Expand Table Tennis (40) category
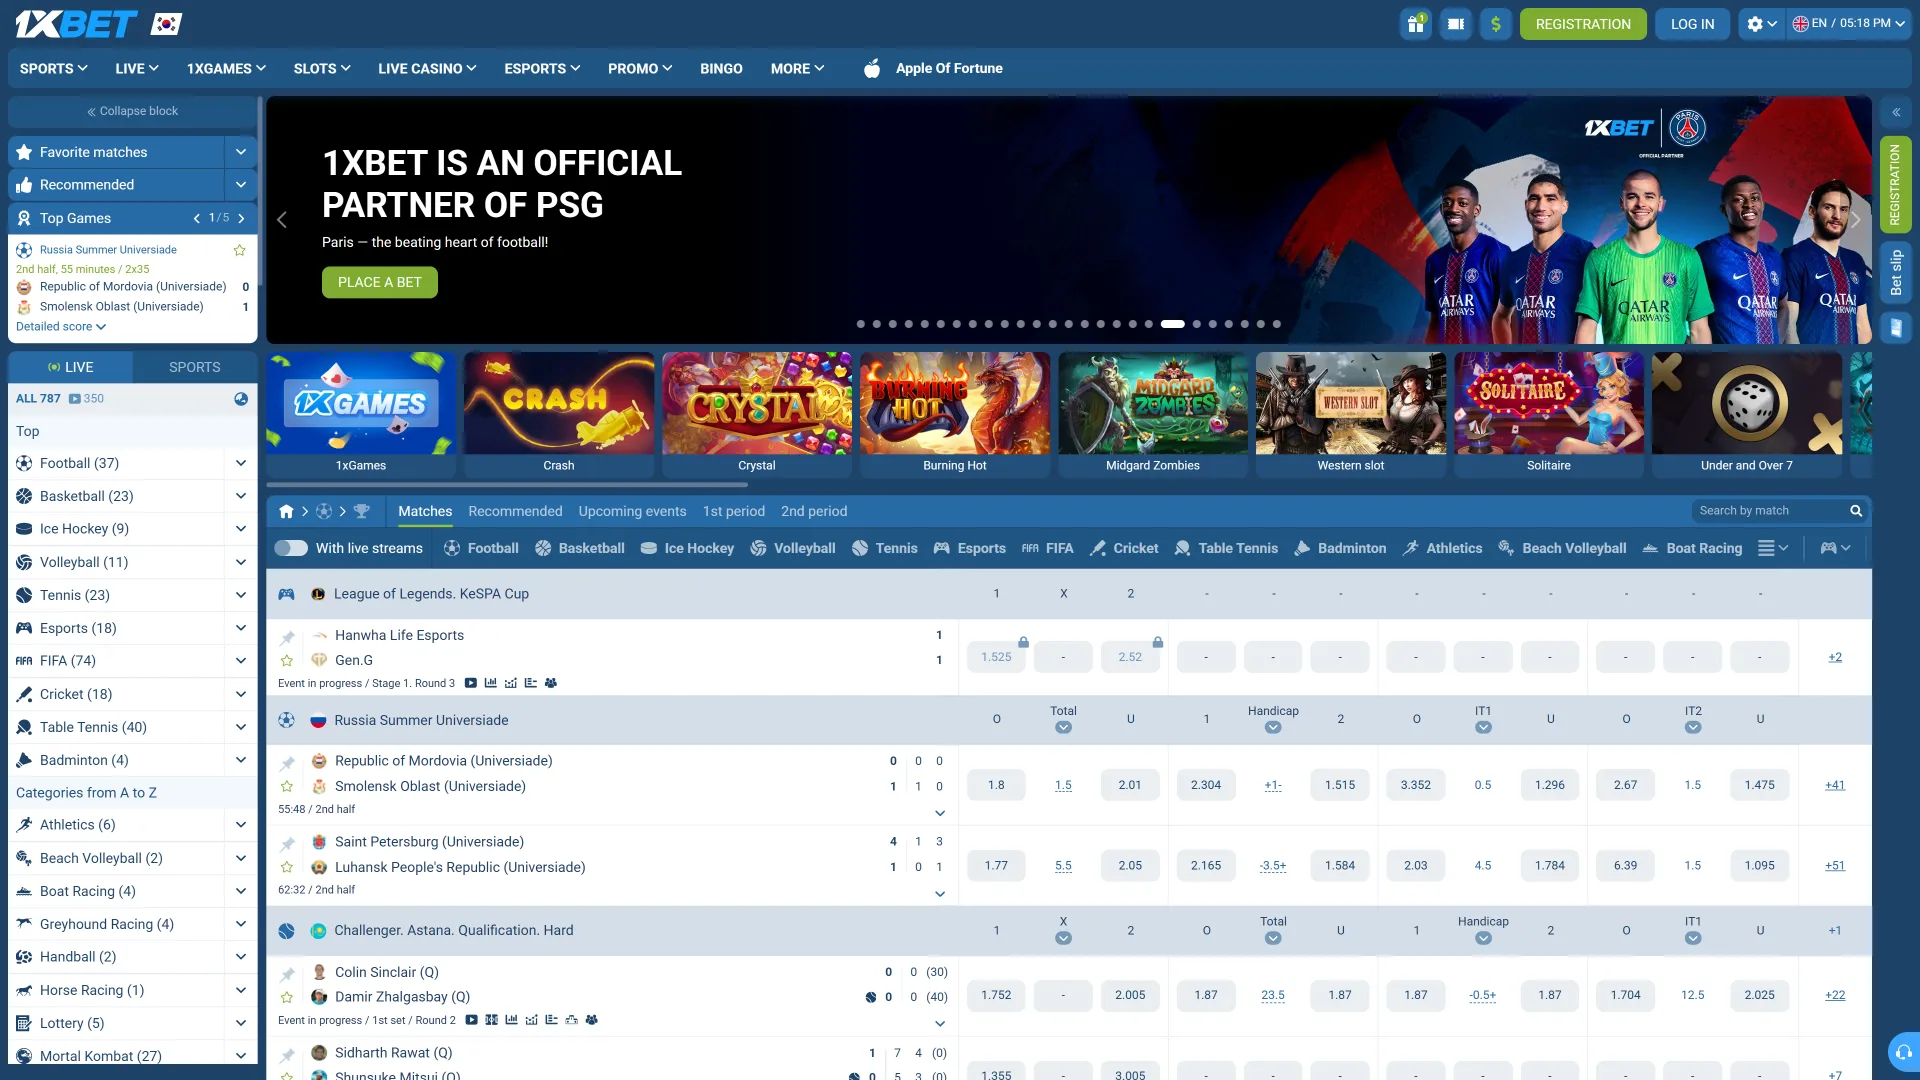This screenshot has width=1920, height=1080. (241, 727)
